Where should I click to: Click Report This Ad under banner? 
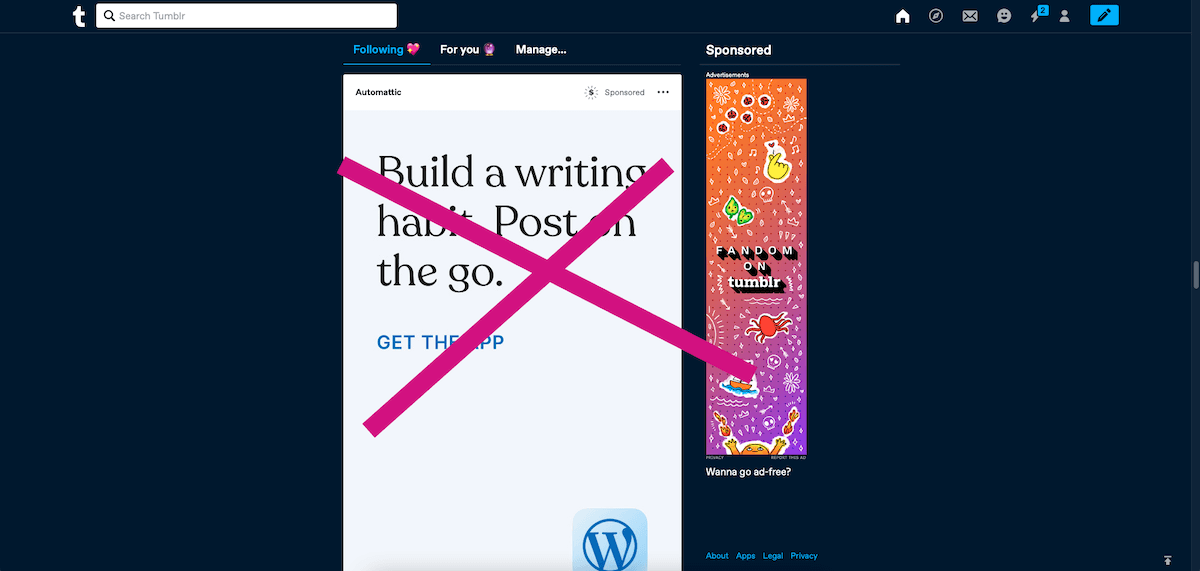point(788,457)
